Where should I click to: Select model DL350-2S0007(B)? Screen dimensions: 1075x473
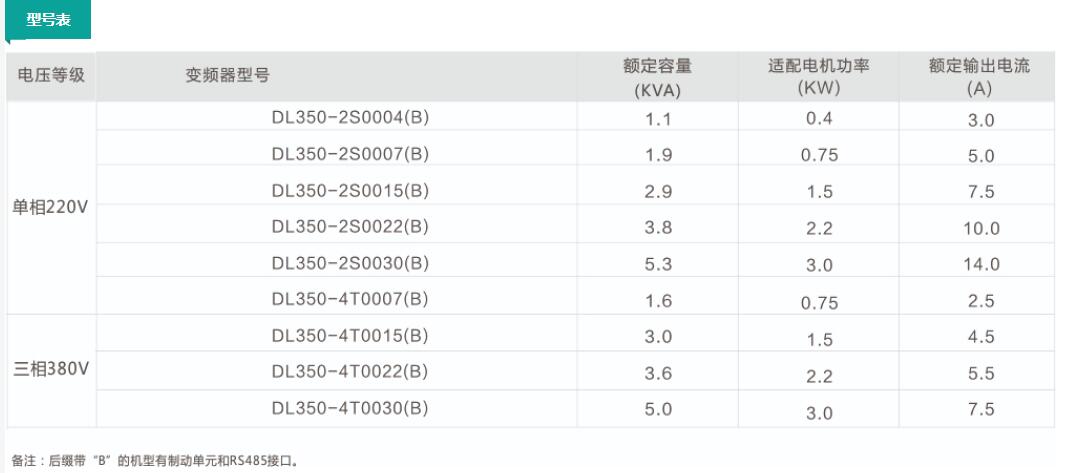pyautogui.click(x=350, y=155)
